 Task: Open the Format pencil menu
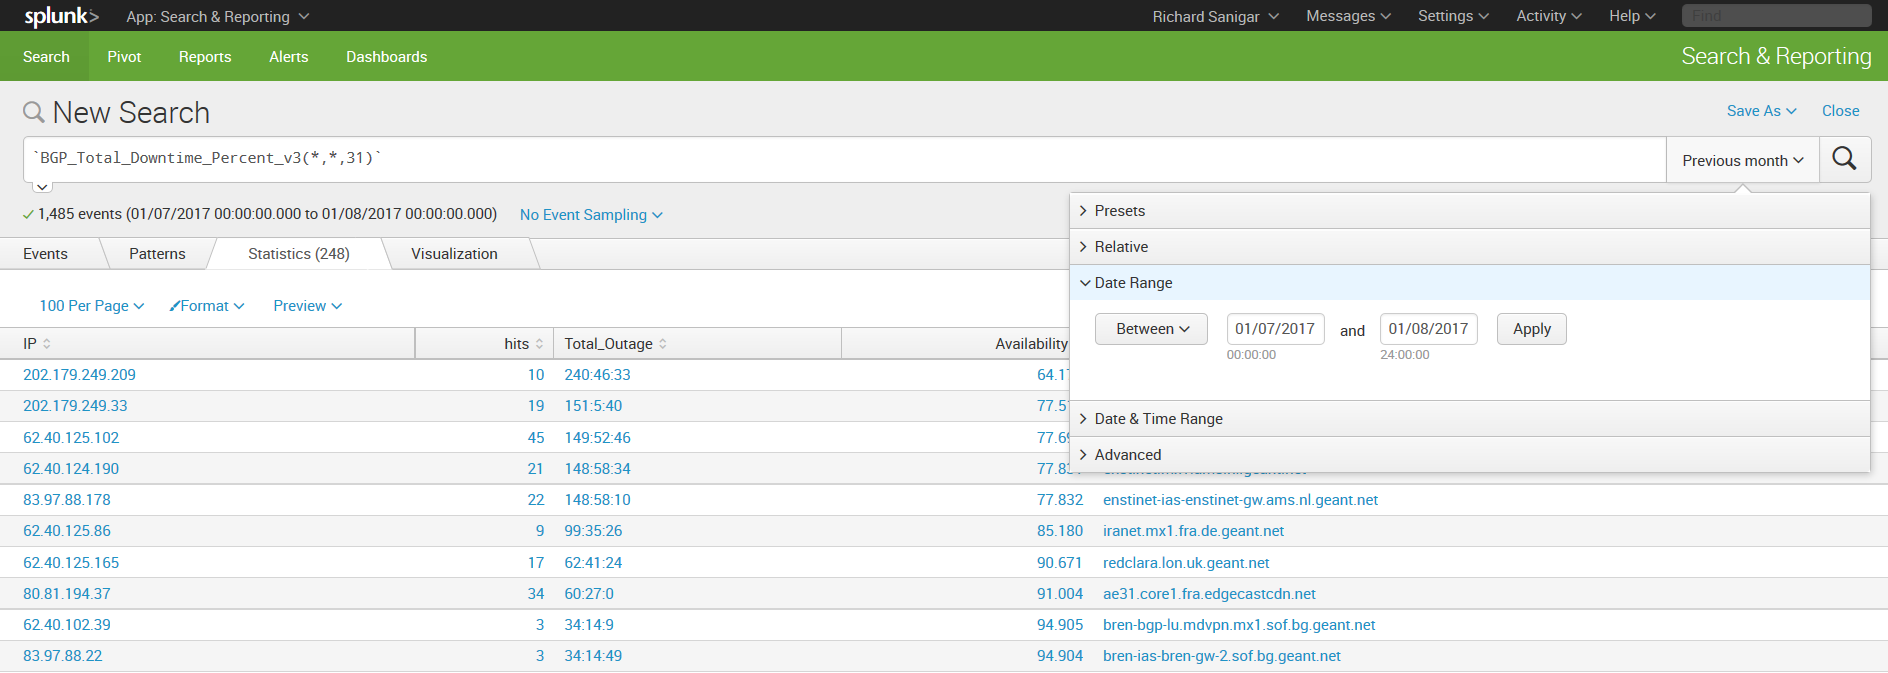point(207,306)
